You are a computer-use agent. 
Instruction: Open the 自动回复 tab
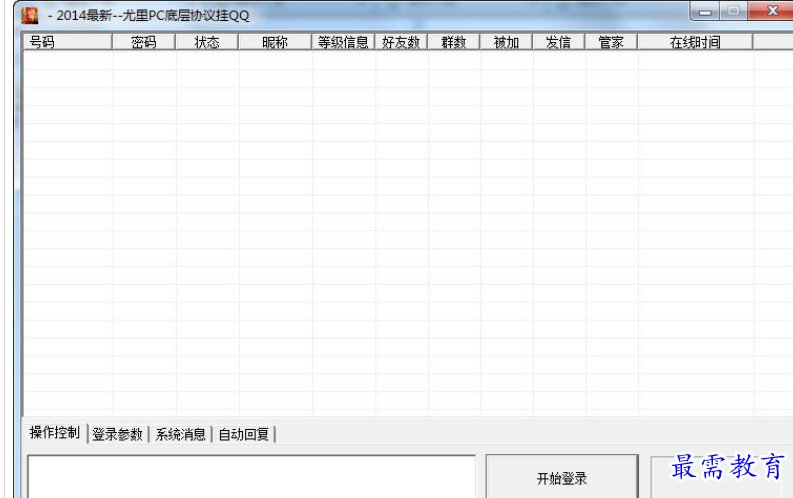point(243,434)
